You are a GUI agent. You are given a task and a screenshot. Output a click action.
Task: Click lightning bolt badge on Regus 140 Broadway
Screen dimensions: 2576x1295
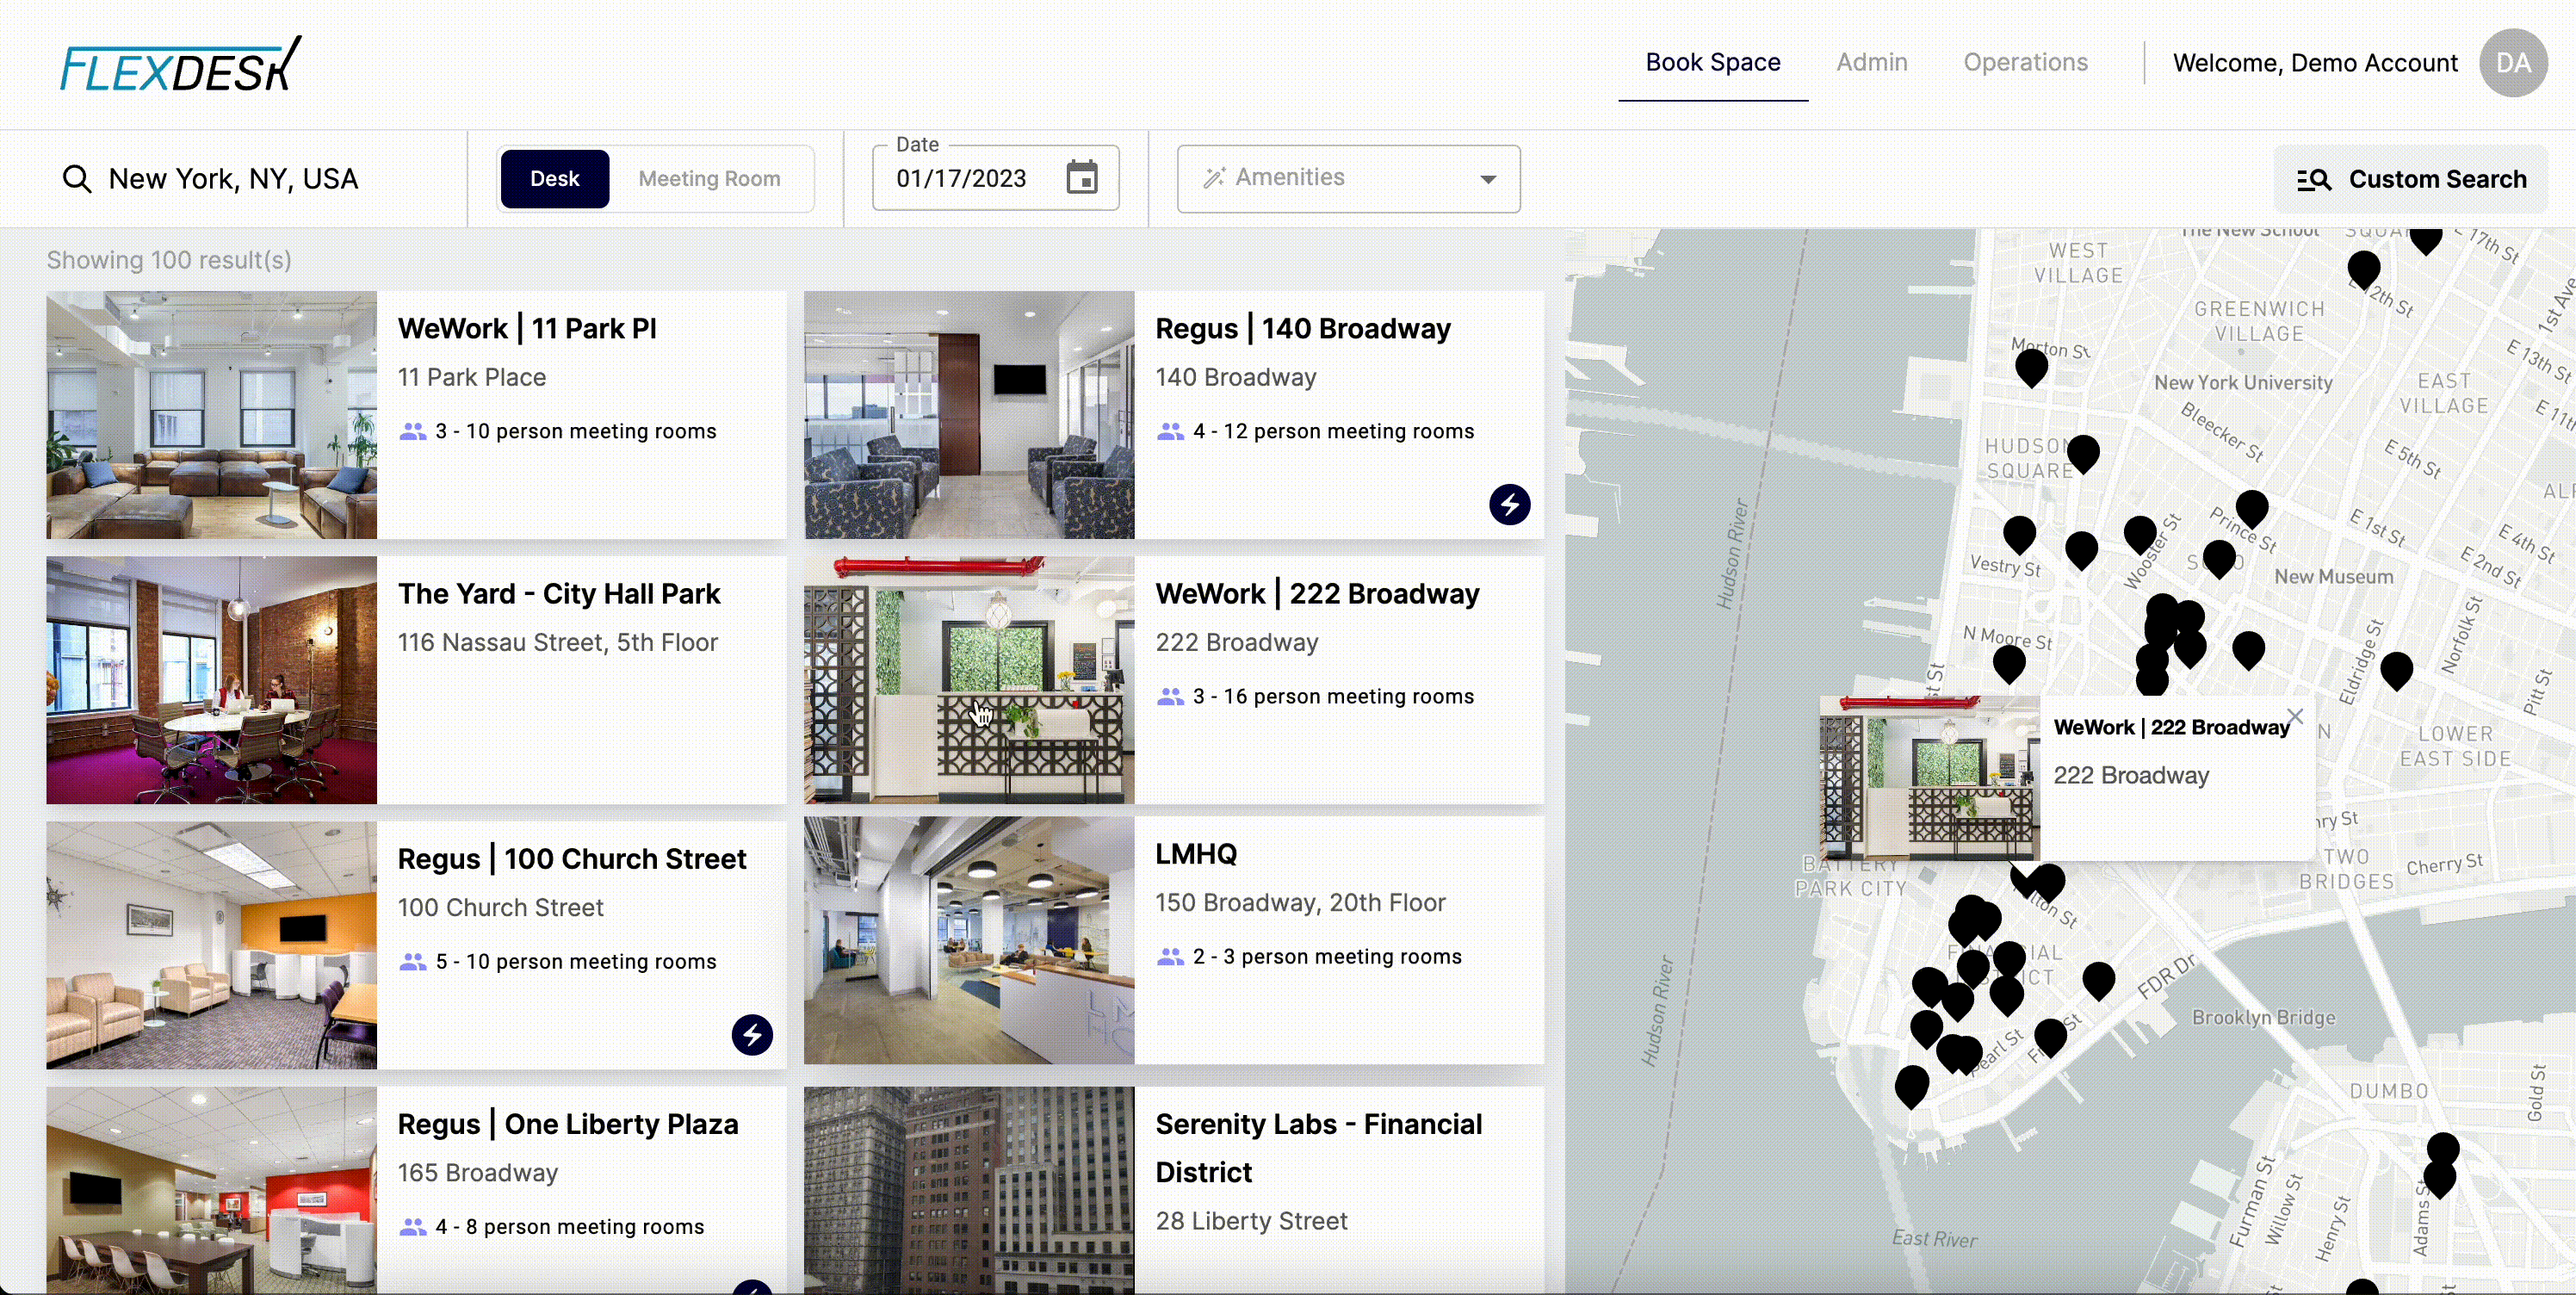click(x=1509, y=504)
